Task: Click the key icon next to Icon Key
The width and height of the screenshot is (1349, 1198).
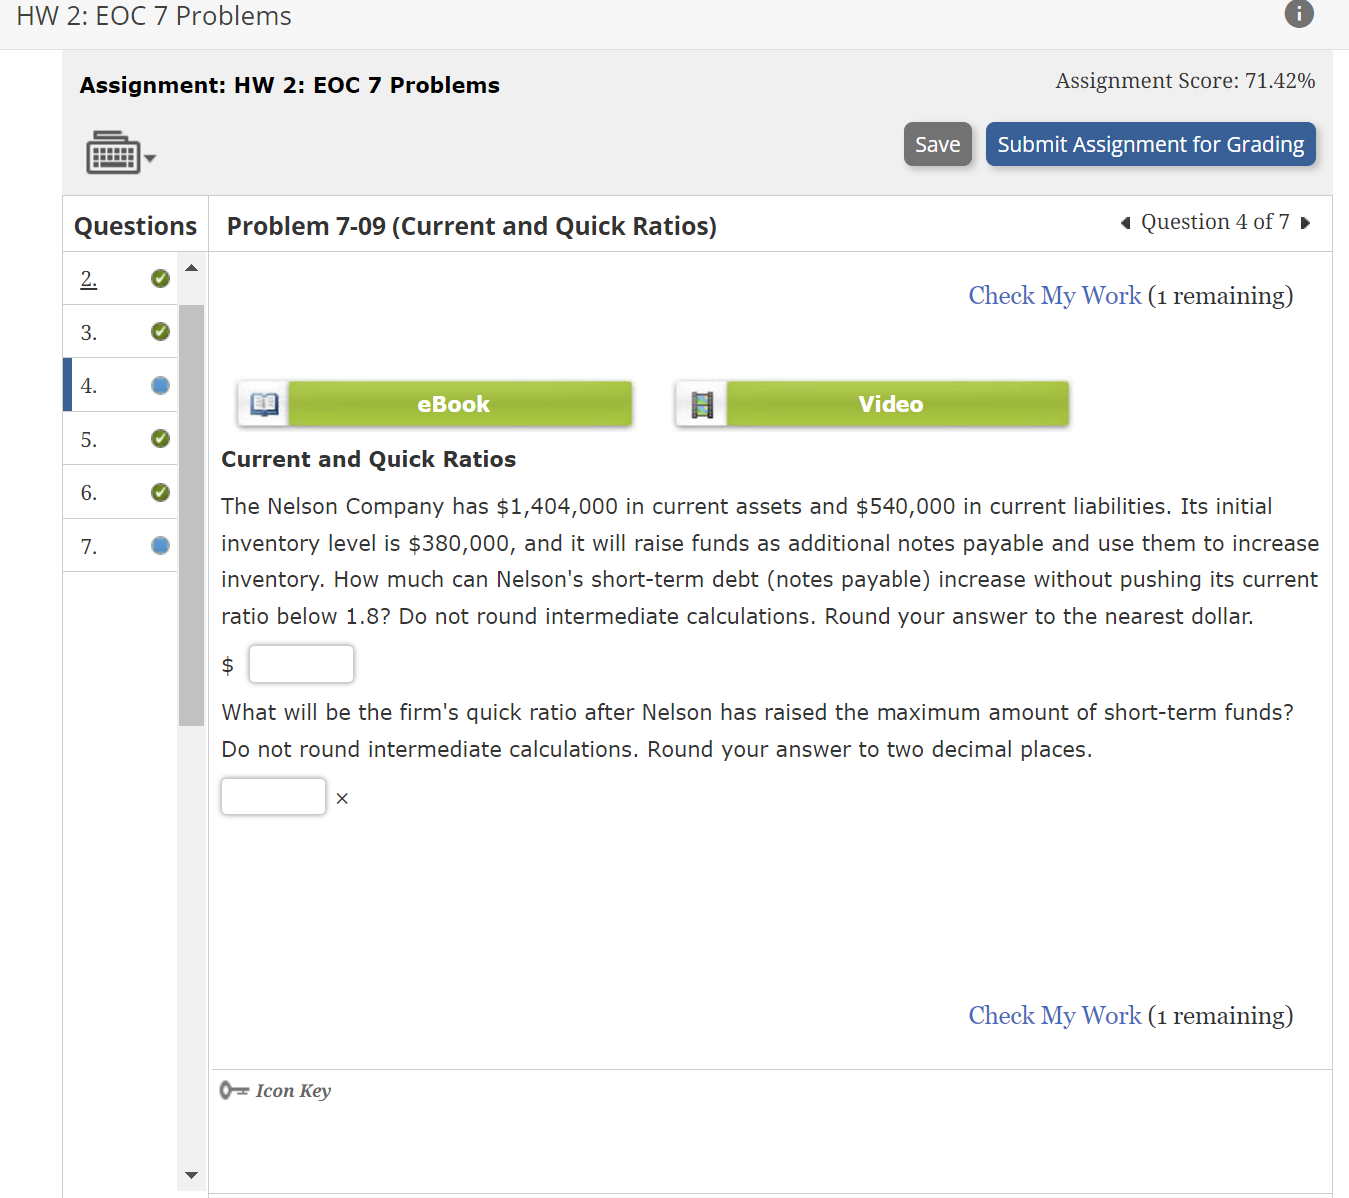Action: point(233,1090)
